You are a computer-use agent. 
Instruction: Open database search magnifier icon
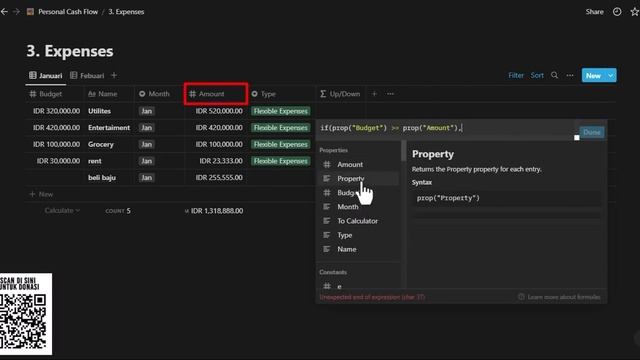click(x=554, y=75)
